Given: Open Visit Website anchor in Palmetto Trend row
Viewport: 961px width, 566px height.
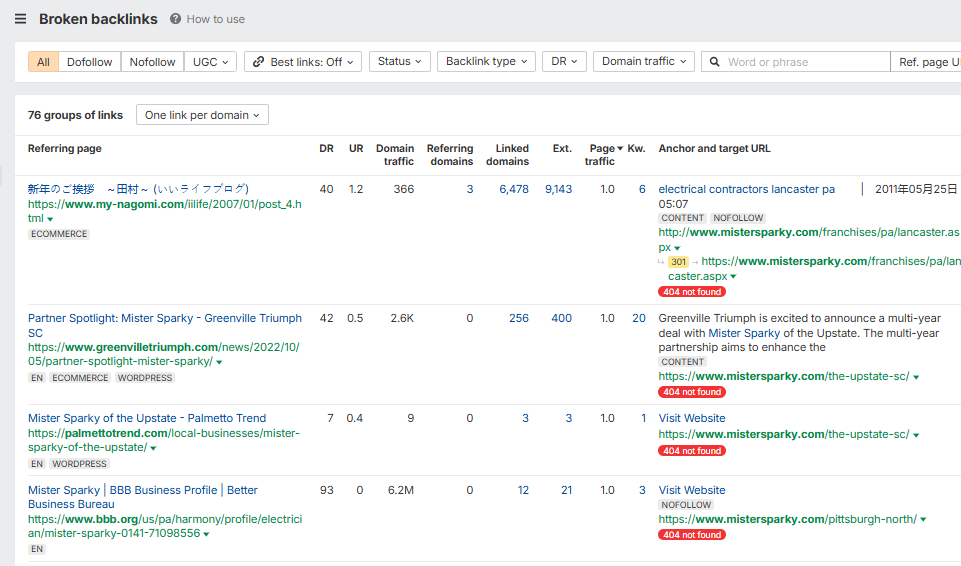Looking at the screenshot, I should point(692,418).
